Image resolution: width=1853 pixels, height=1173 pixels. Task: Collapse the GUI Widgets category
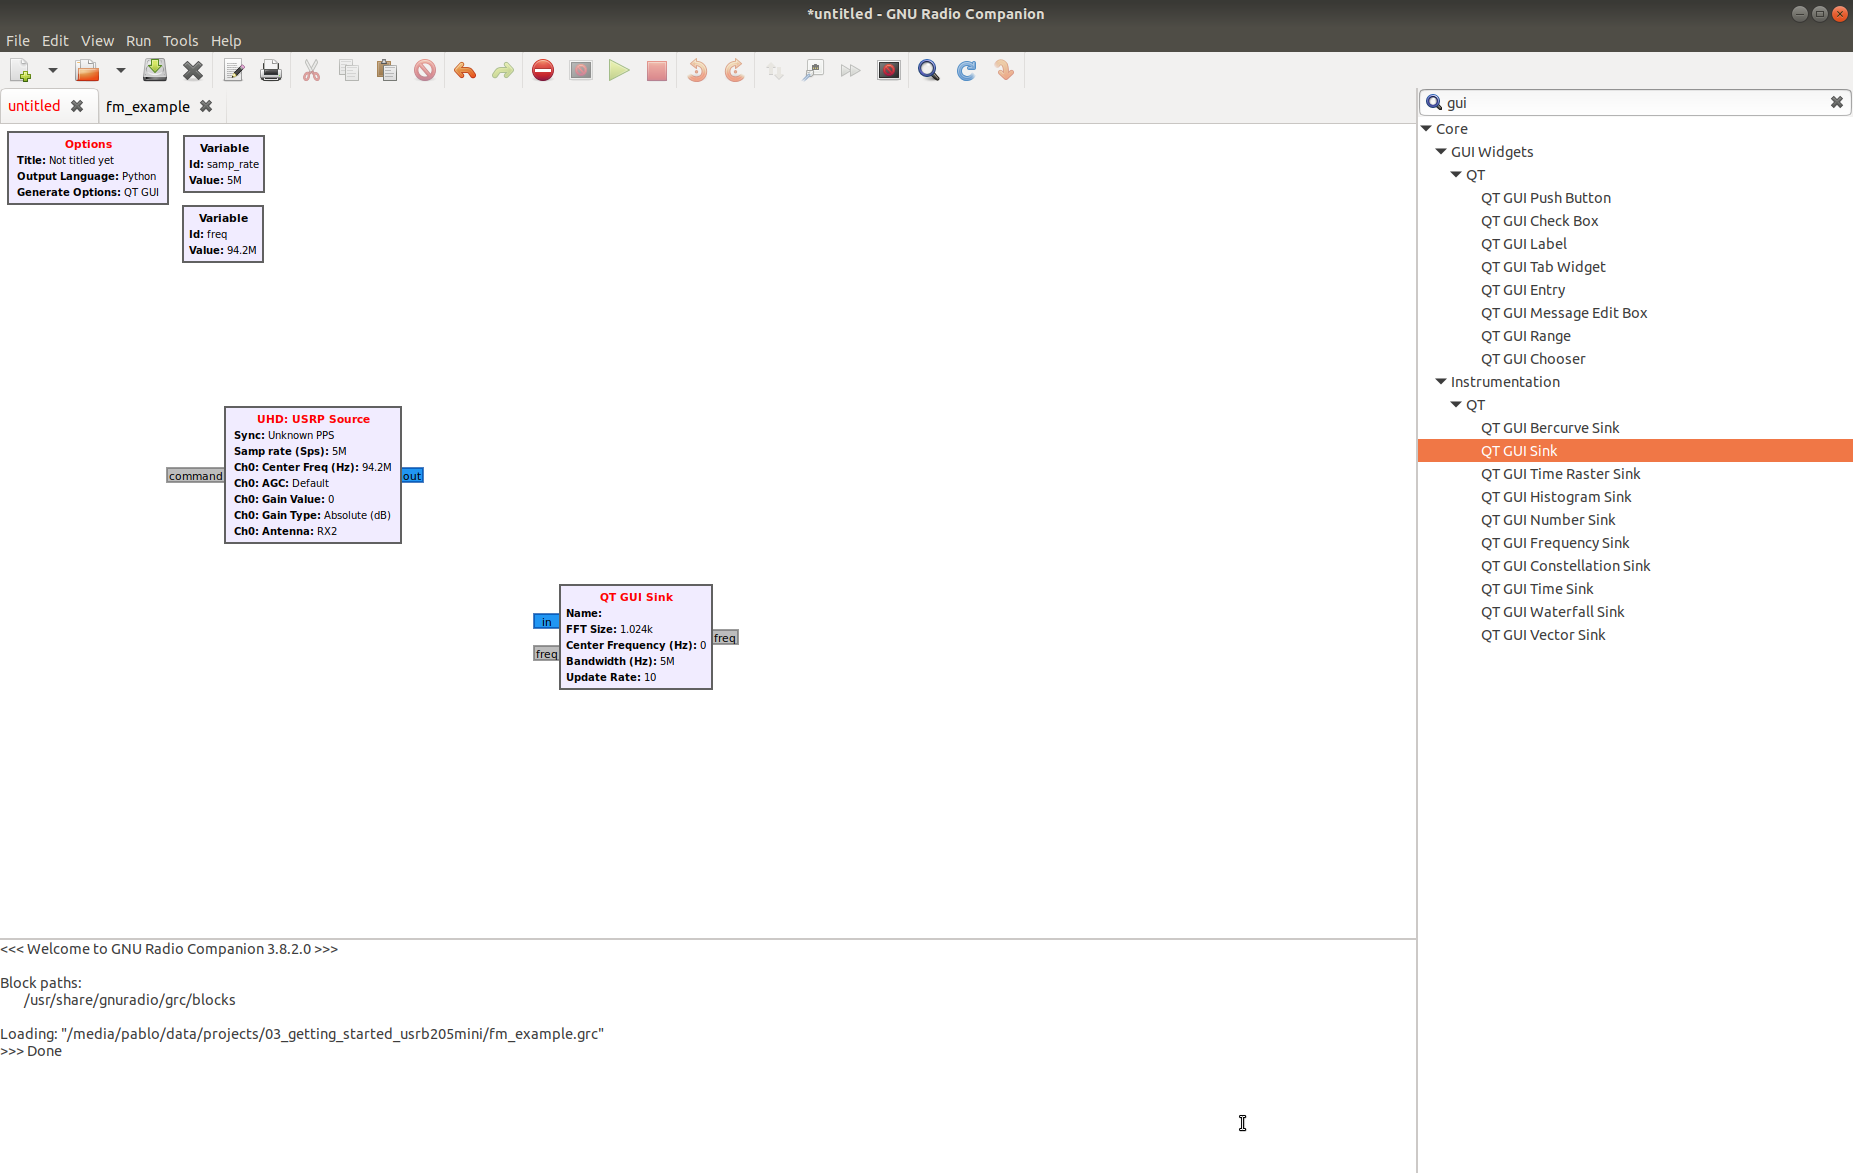pyautogui.click(x=1441, y=152)
